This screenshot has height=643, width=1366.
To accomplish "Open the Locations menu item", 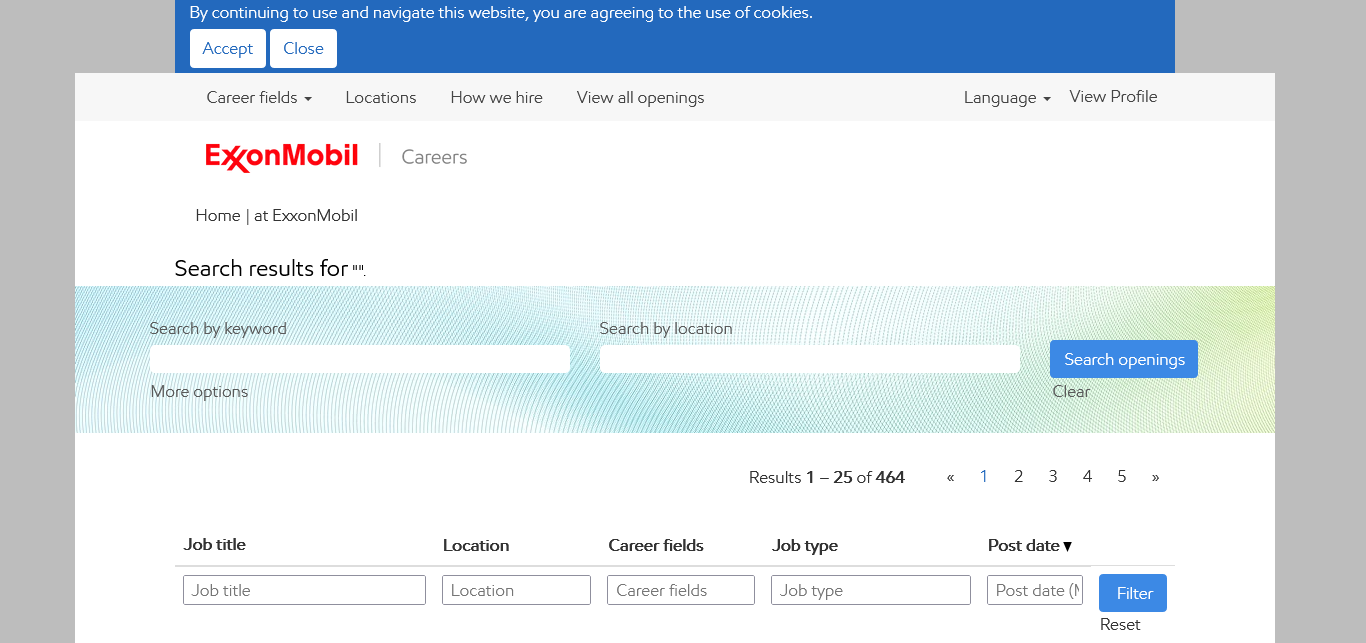I will click(x=380, y=97).
